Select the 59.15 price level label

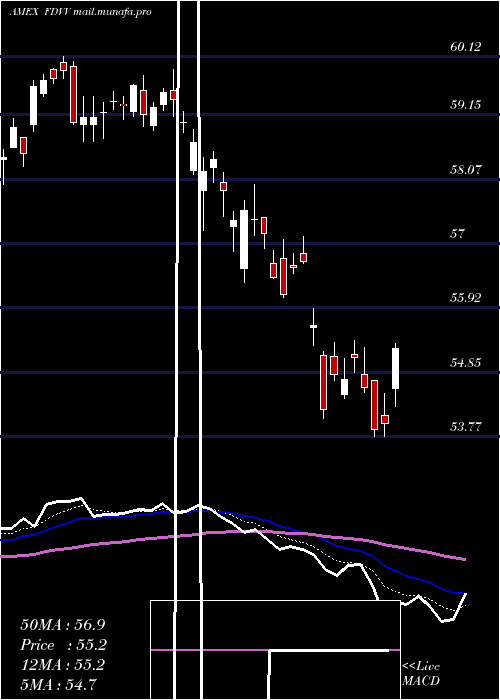tap(466, 104)
